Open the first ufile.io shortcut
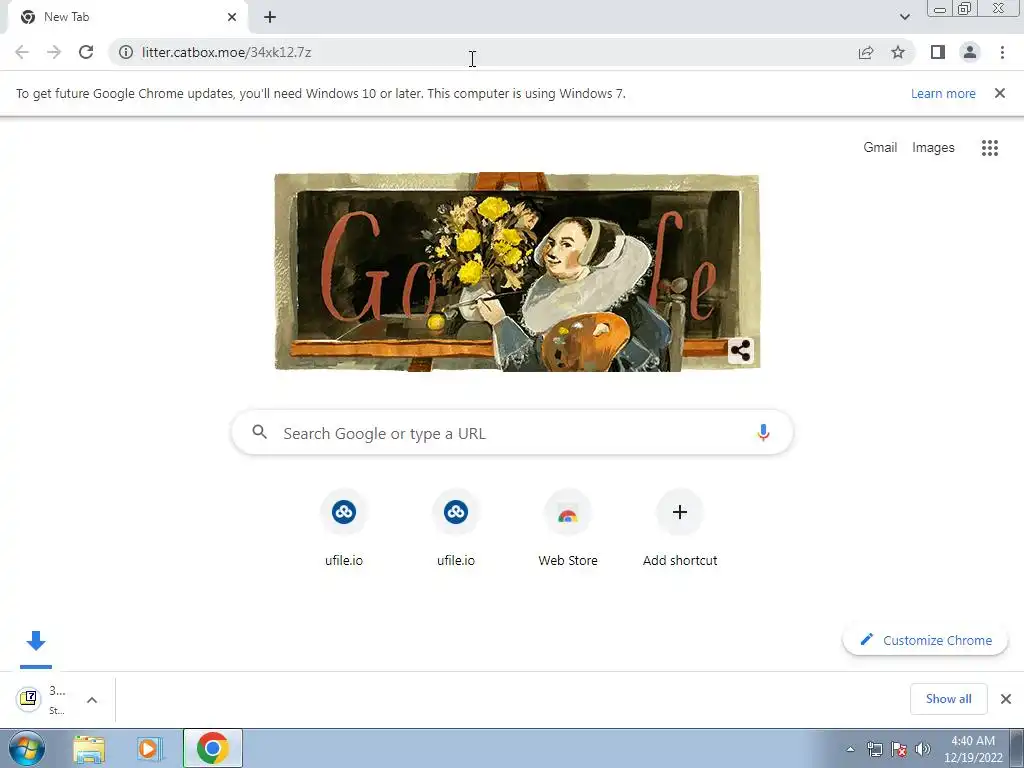Screen dimensions: 1024x768 pos(344,528)
